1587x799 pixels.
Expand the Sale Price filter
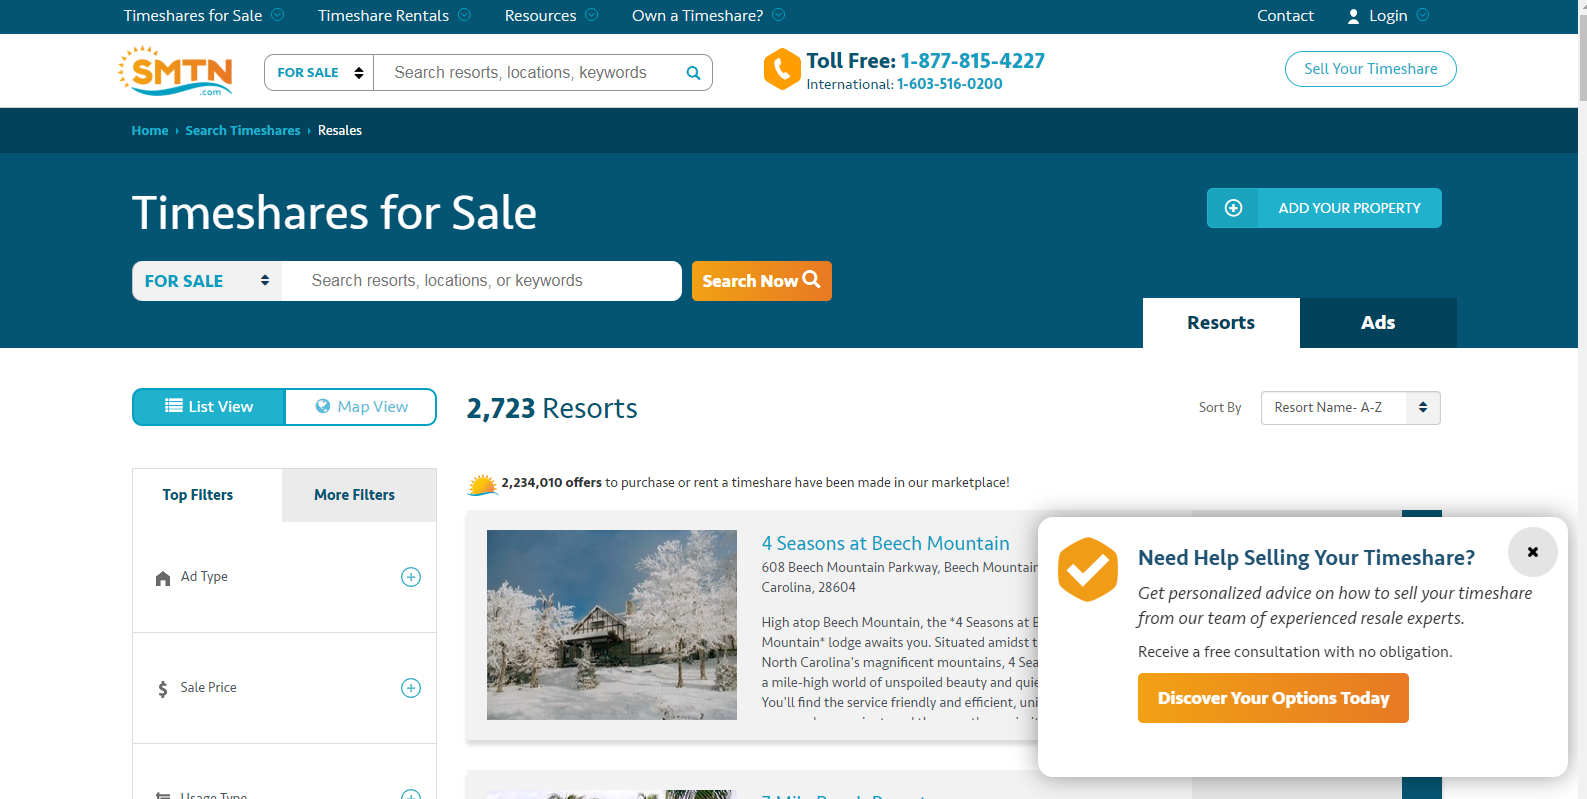click(x=411, y=688)
